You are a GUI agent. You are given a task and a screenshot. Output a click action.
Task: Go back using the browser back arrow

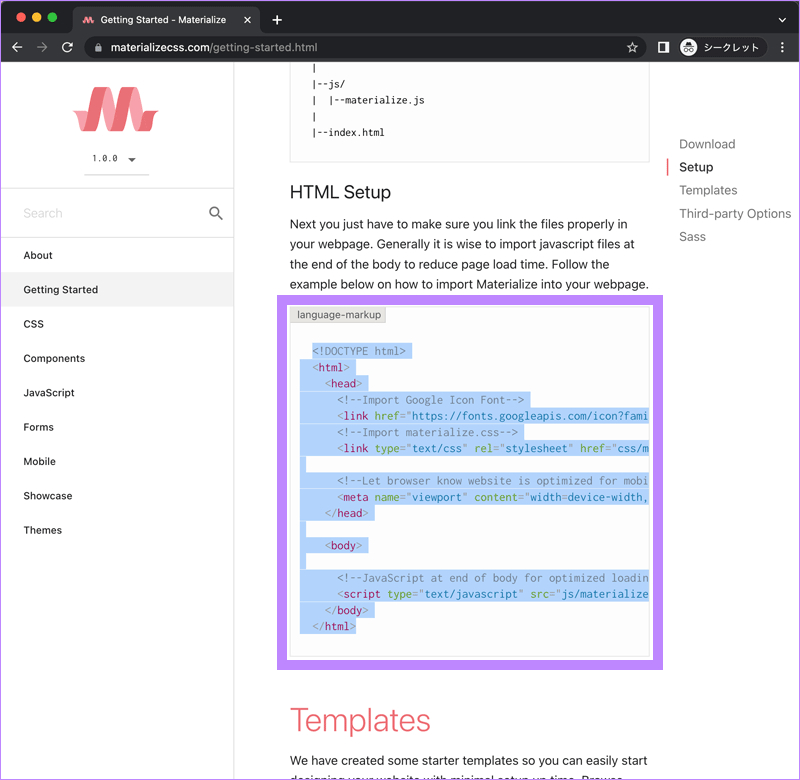click(x=17, y=47)
